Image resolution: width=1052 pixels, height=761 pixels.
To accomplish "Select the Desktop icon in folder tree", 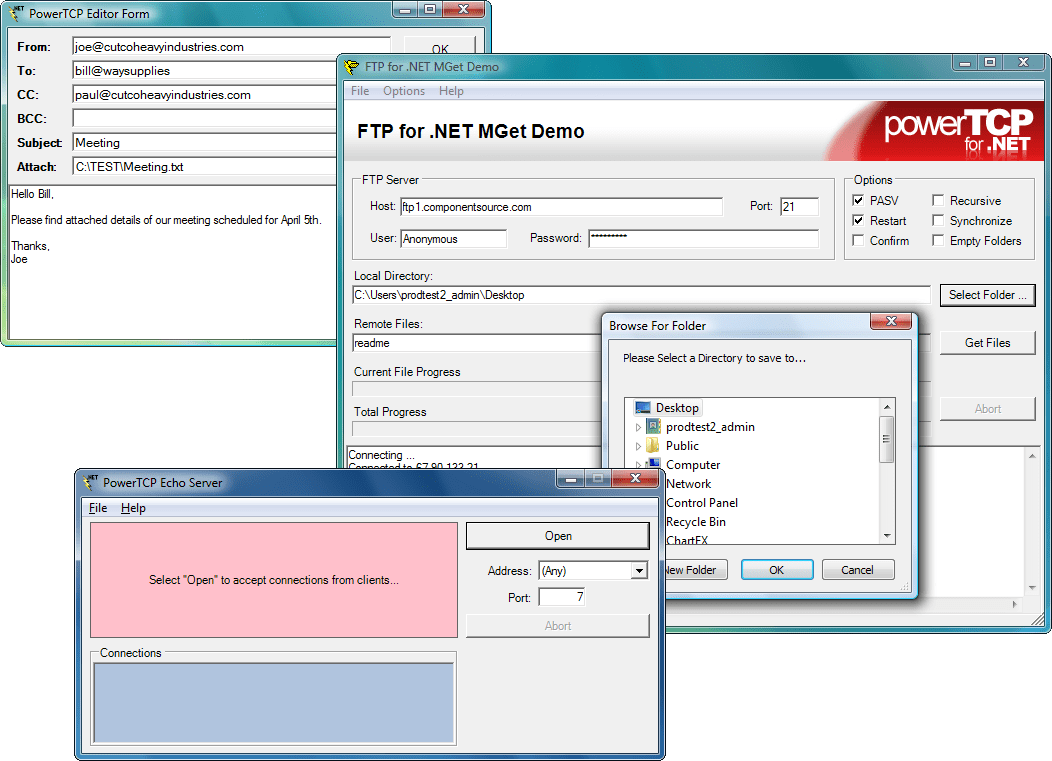I will pos(641,408).
